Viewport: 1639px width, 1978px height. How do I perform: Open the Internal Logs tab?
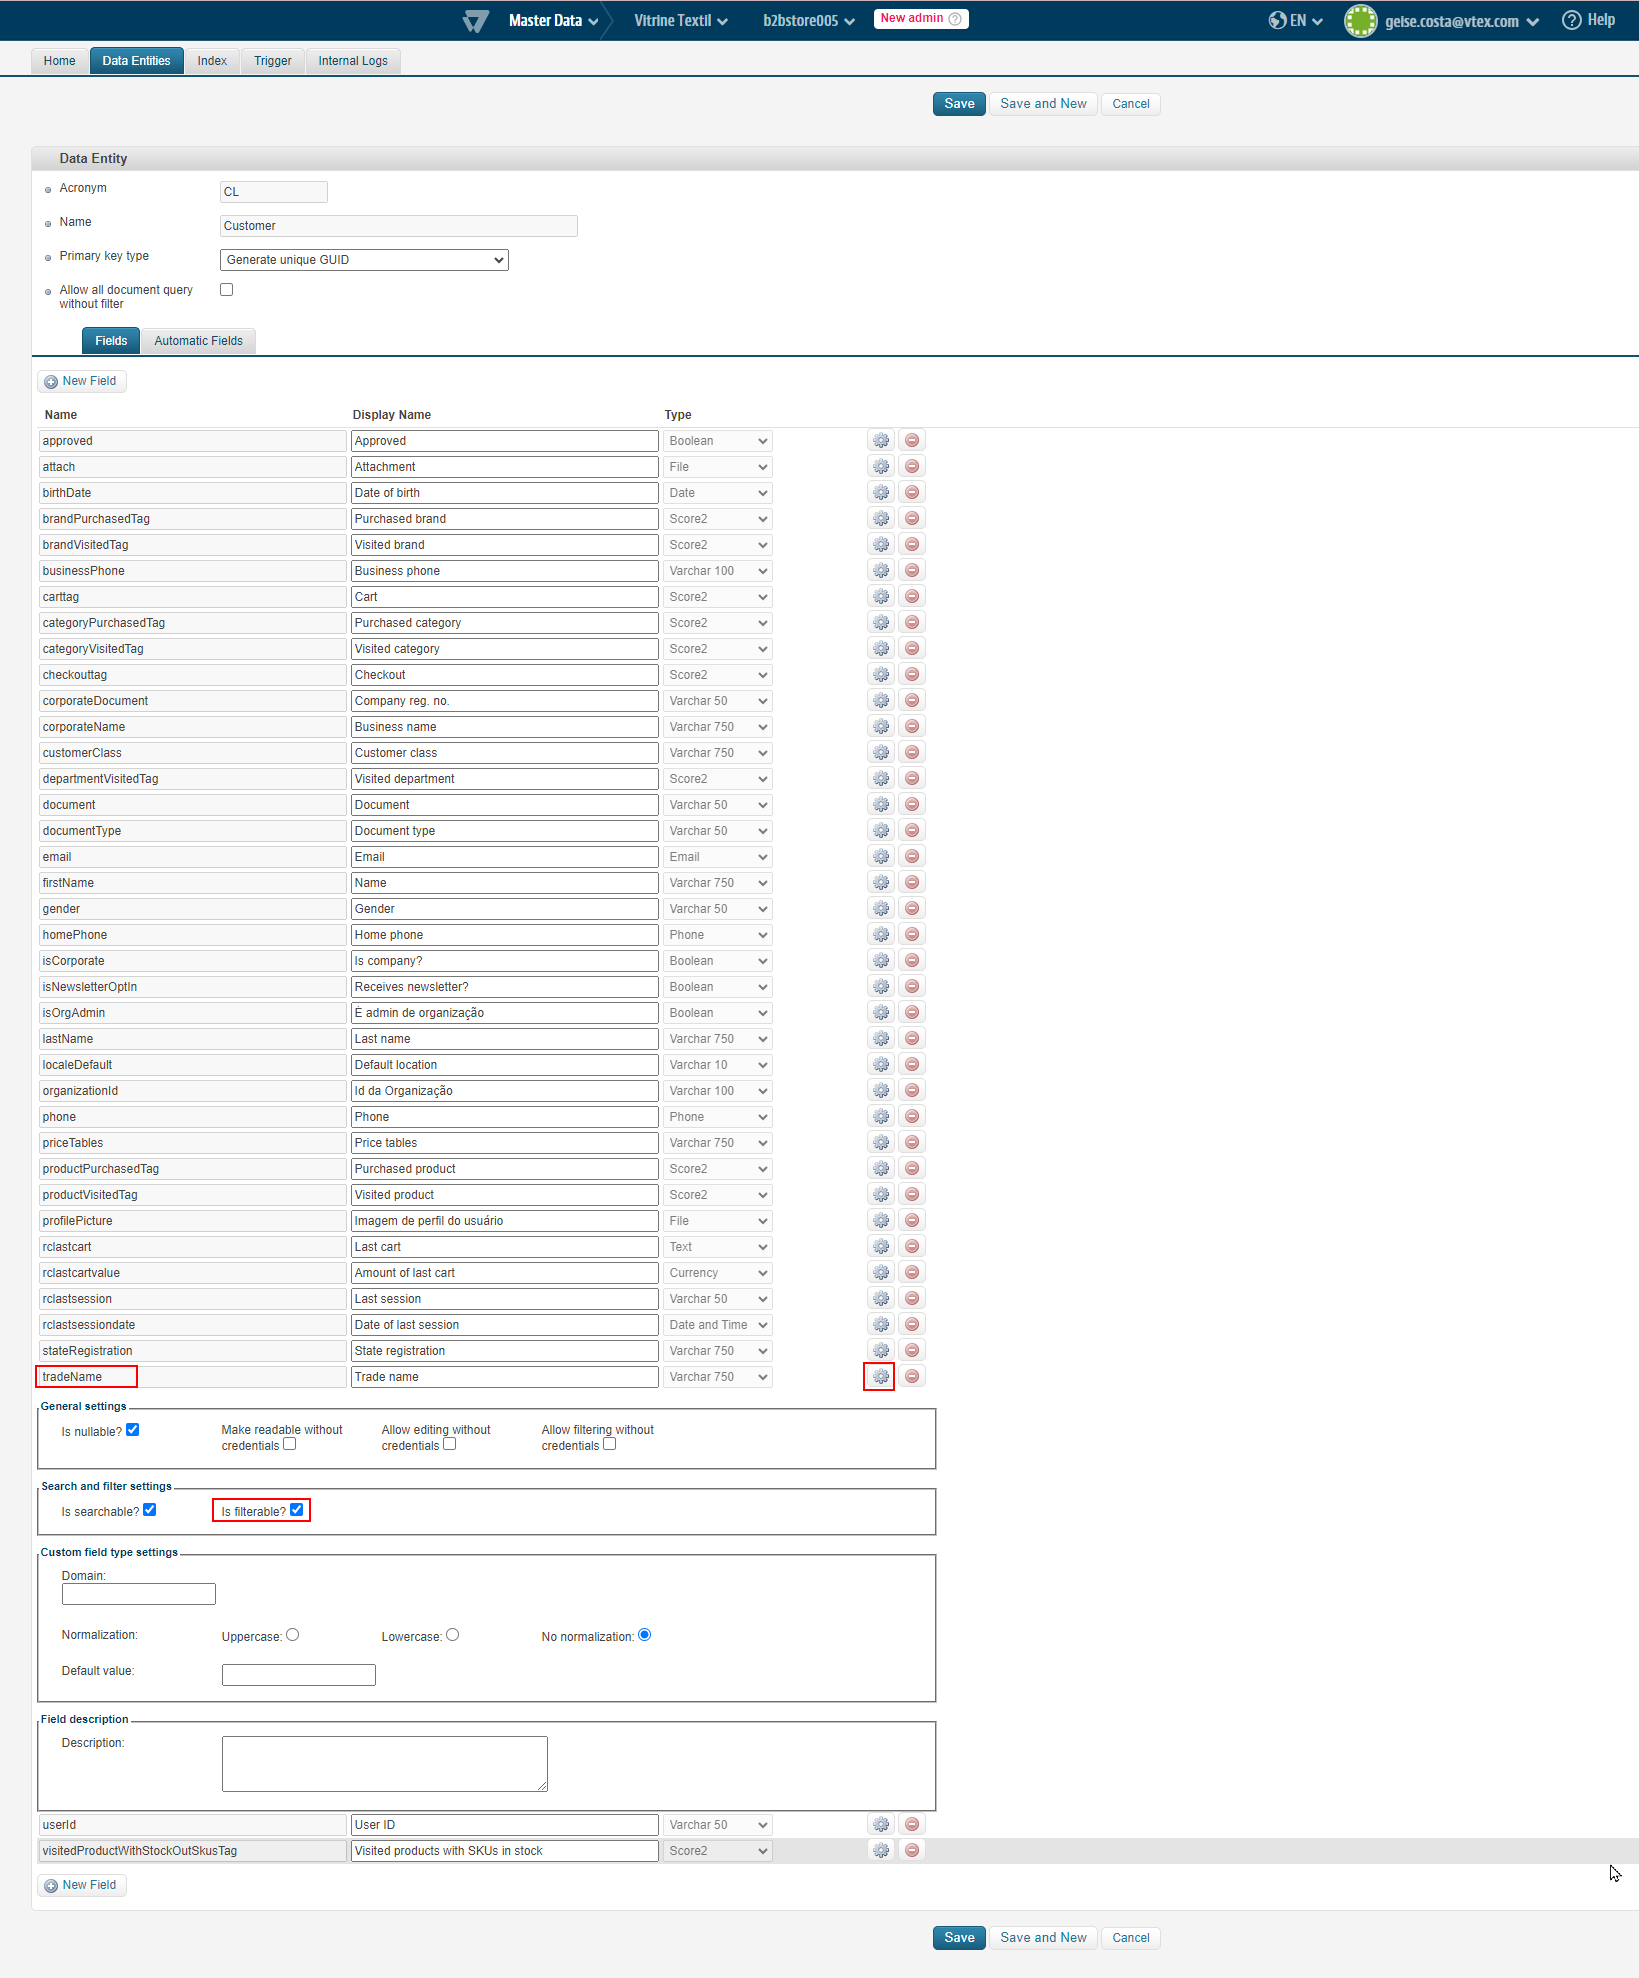[353, 61]
